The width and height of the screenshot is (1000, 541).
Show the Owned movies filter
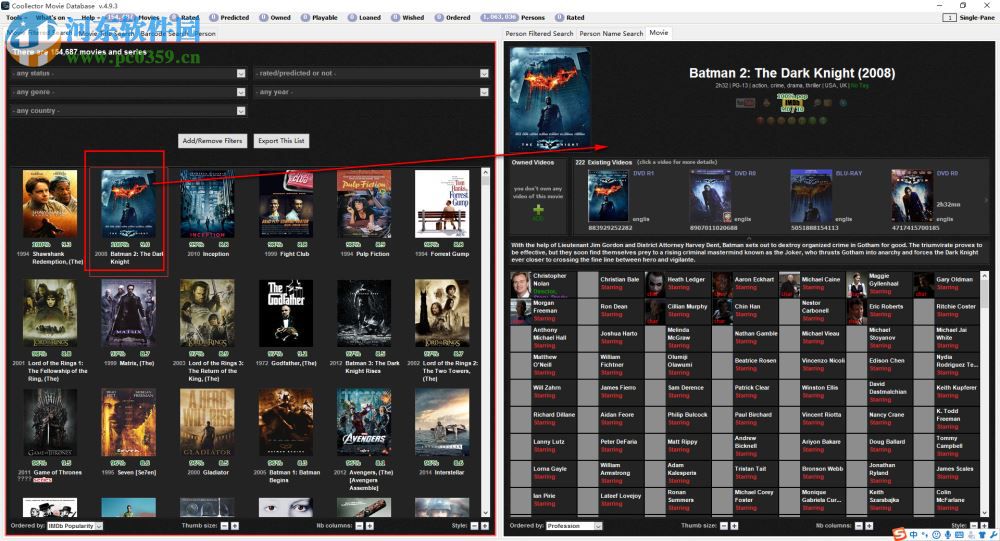coord(275,18)
